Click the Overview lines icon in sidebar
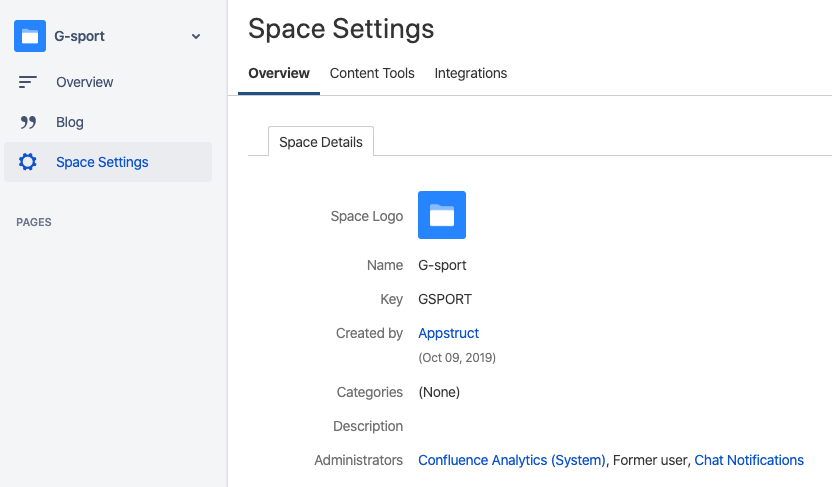Viewport: 832px width, 487px height. [28, 82]
